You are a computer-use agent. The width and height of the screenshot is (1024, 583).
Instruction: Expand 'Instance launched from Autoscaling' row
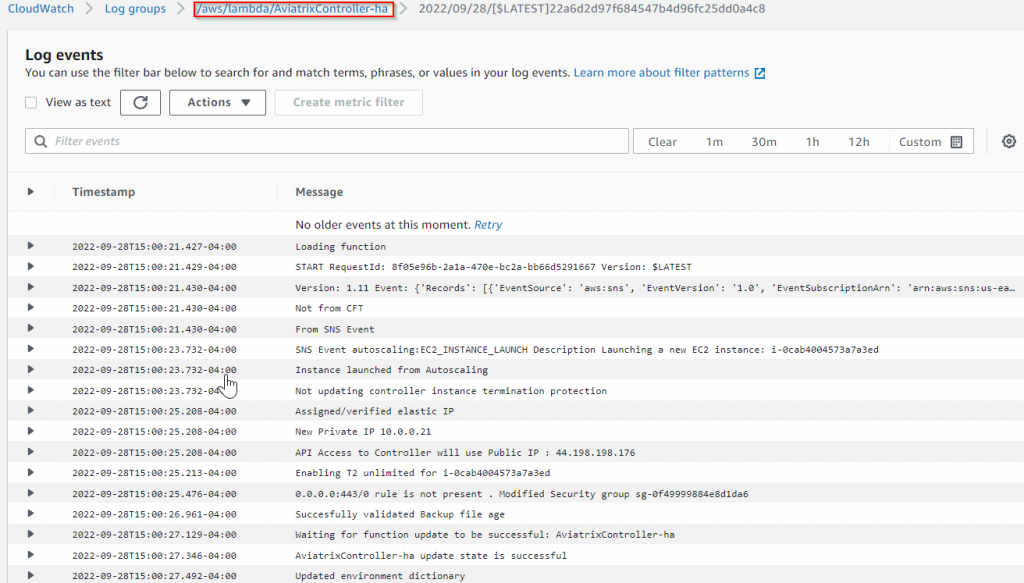[31, 370]
